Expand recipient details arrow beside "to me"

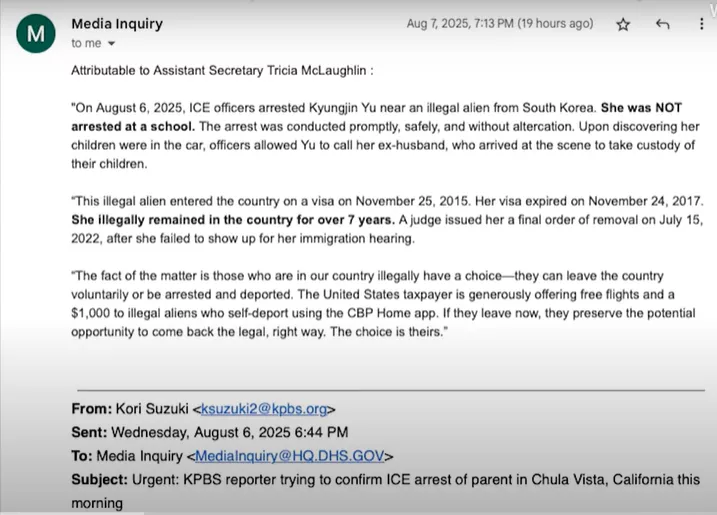[111, 43]
